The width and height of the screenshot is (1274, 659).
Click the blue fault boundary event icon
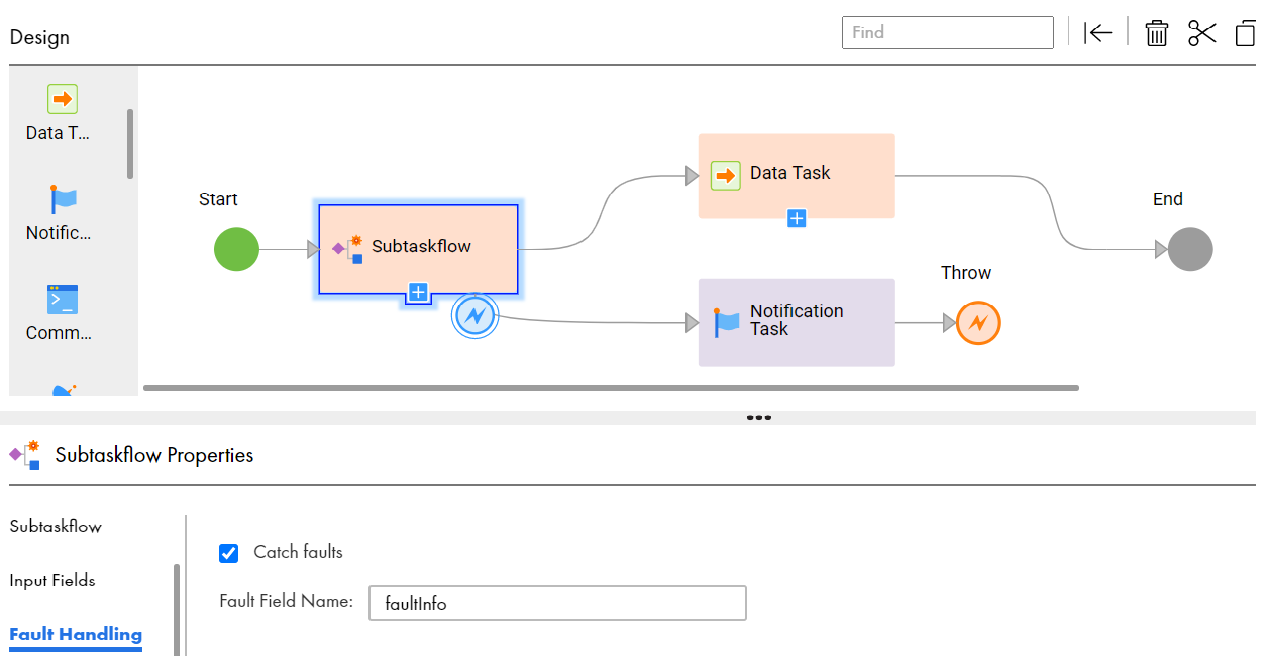pyautogui.click(x=475, y=316)
